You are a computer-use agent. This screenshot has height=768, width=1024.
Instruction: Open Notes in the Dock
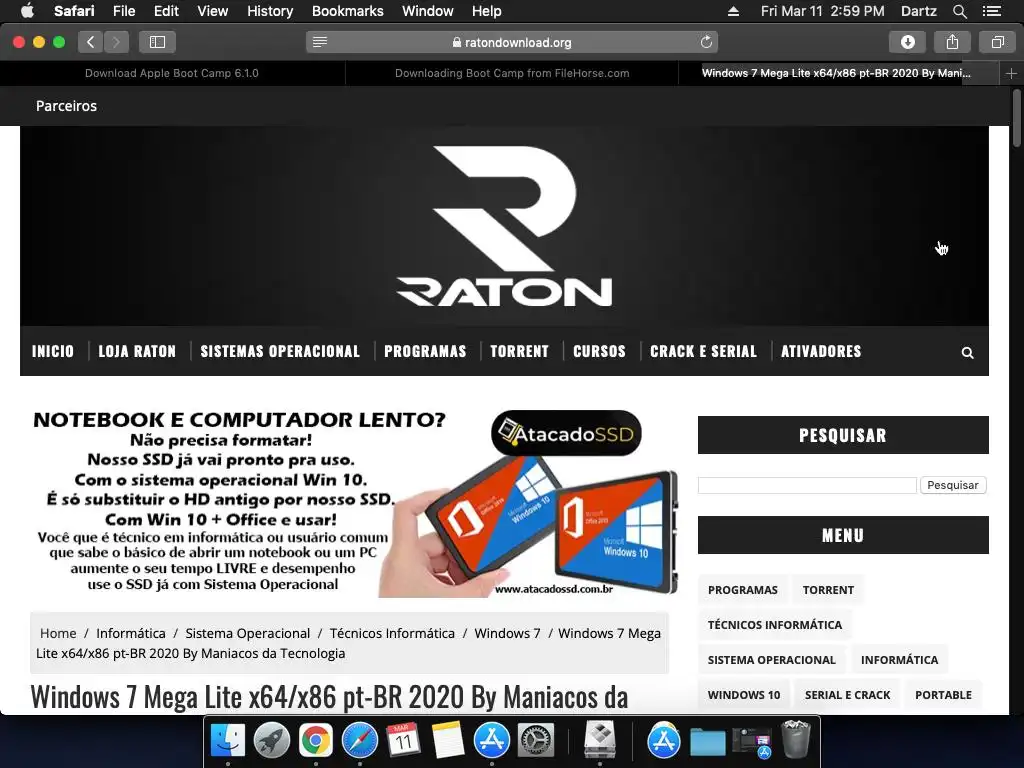pos(448,741)
